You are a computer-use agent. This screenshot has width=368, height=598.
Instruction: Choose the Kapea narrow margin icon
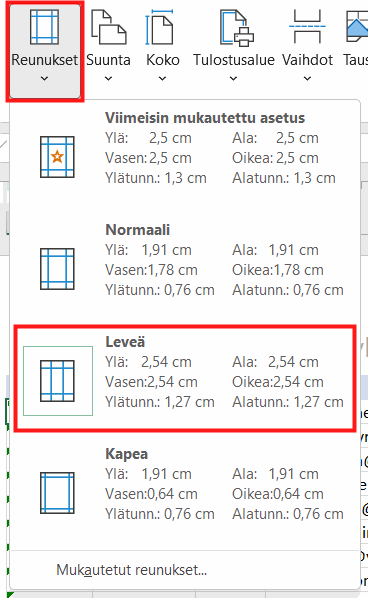(57, 493)
